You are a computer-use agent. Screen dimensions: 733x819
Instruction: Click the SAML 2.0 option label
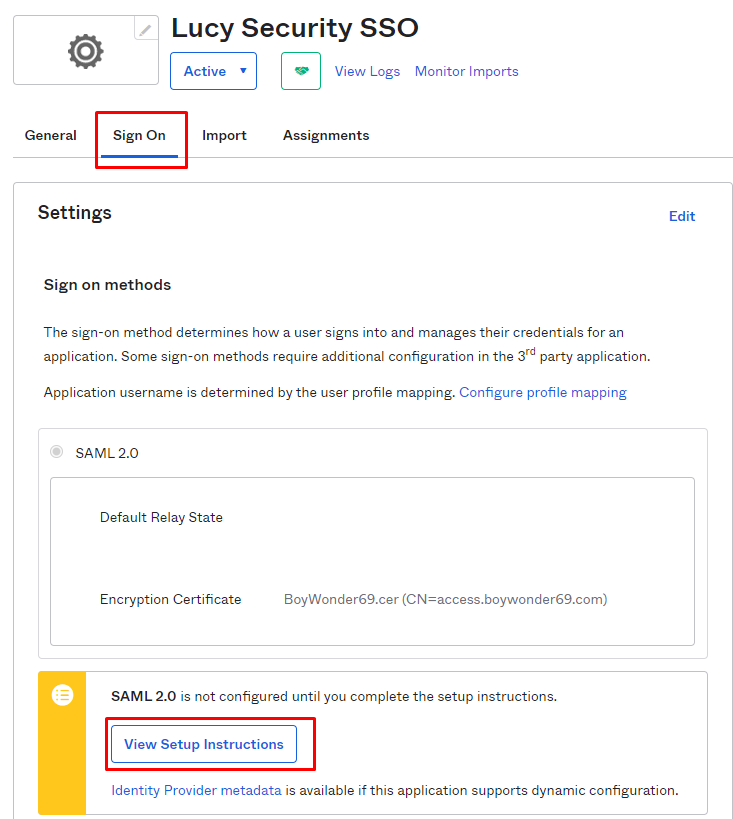coord(107,453)
